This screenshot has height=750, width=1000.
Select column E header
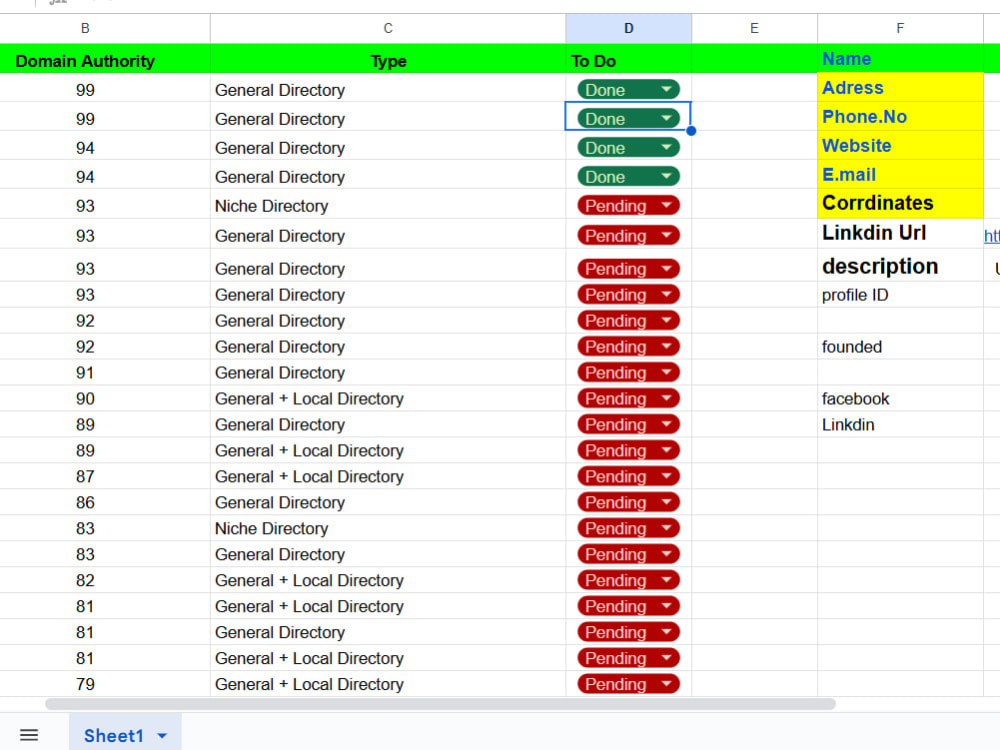[x=754, y=28]
